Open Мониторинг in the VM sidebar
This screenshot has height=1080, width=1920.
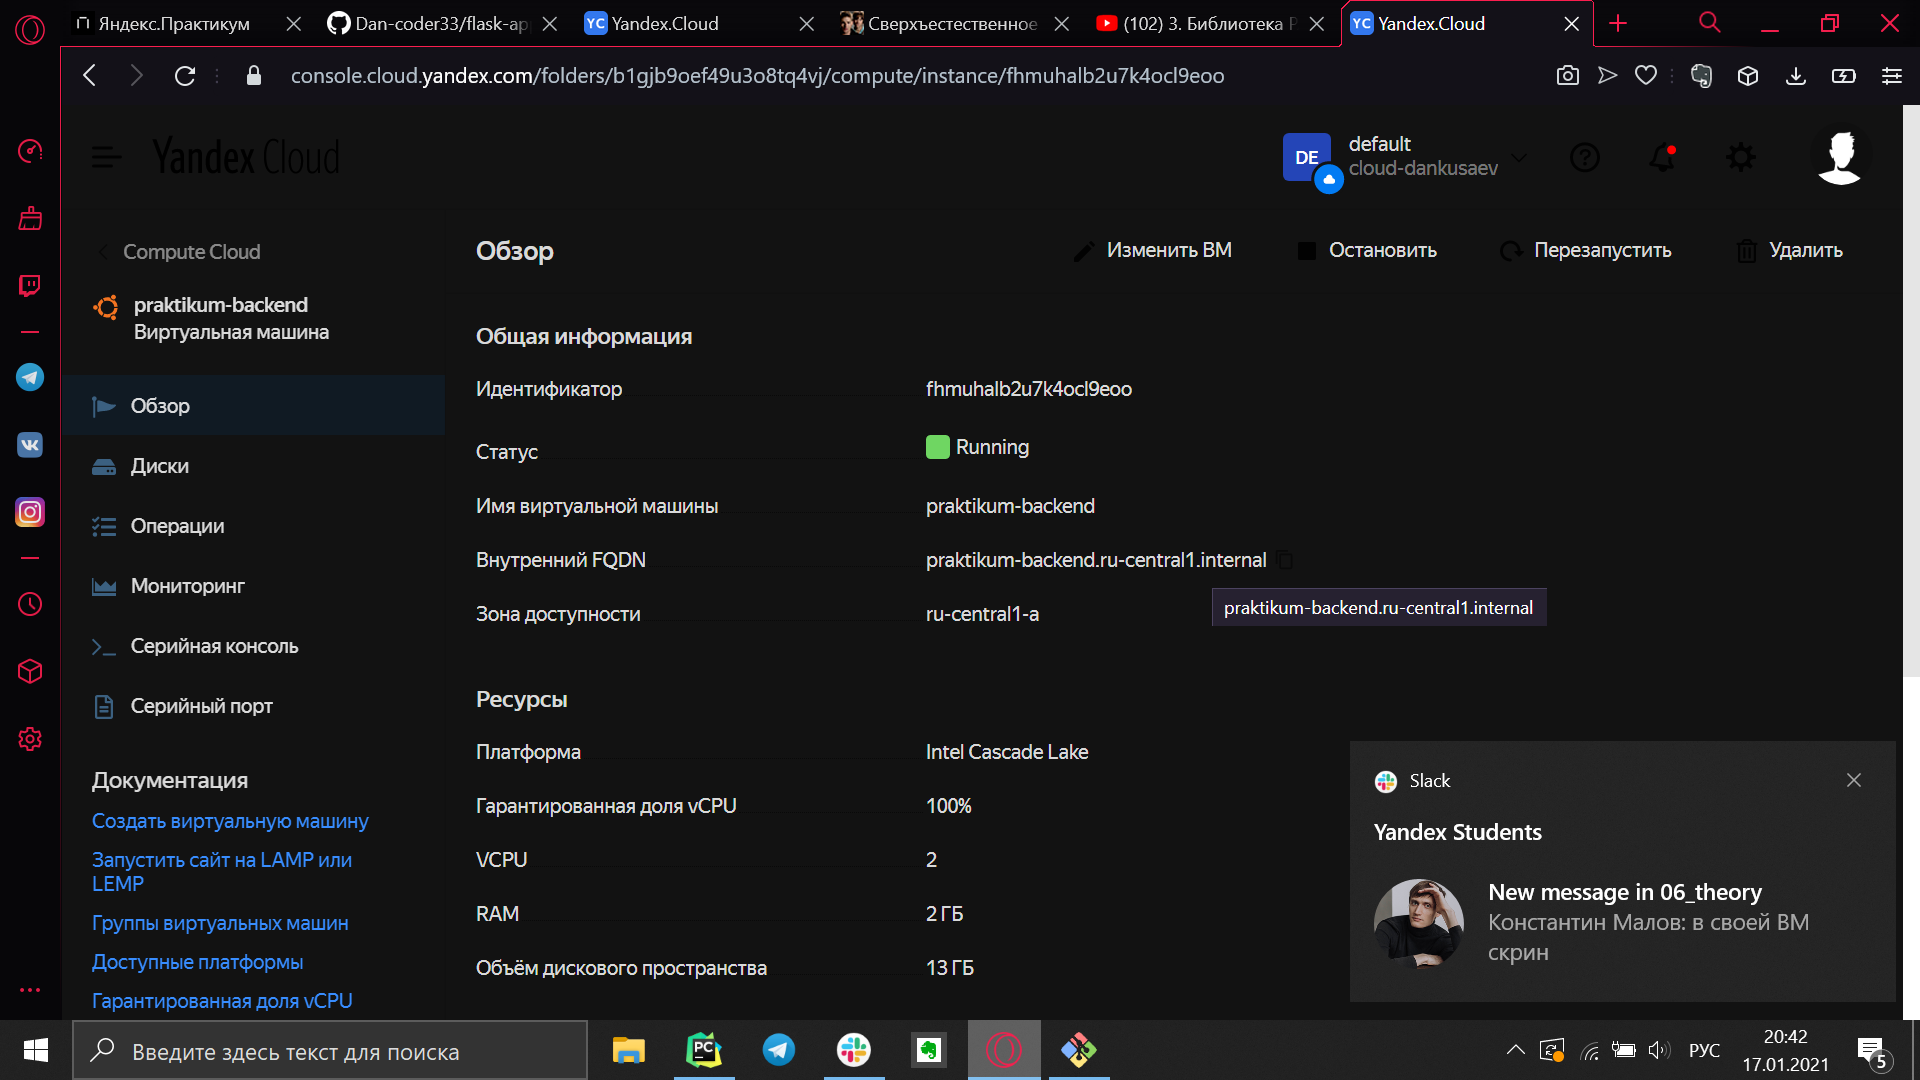[x=254, y=586]
